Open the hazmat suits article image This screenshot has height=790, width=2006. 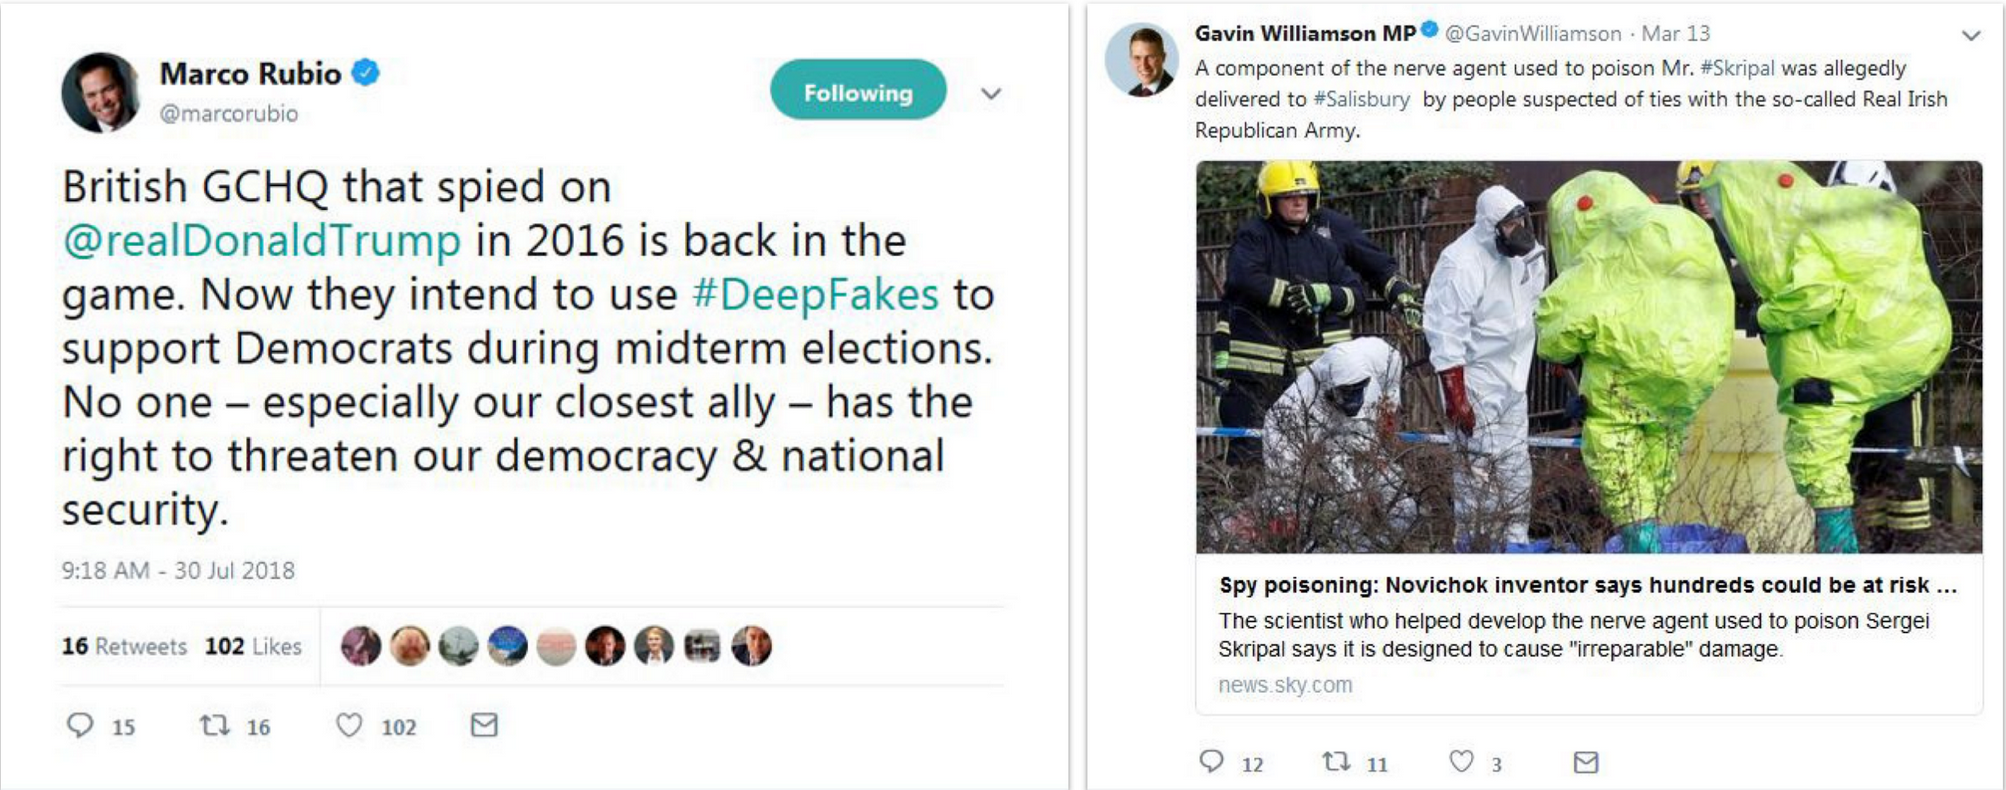tap(1588, 357)
